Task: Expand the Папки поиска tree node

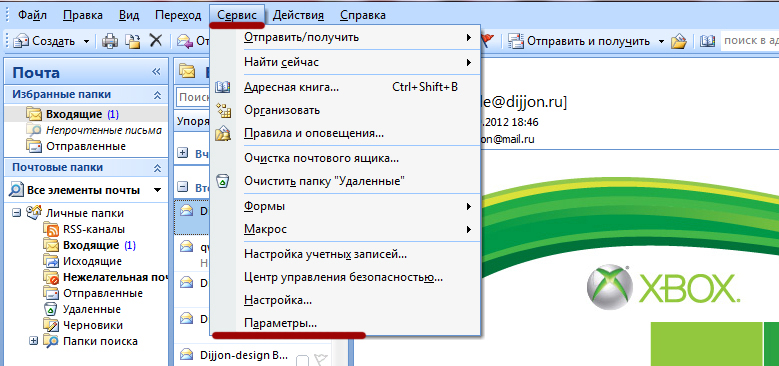Action: click(33, 341)
